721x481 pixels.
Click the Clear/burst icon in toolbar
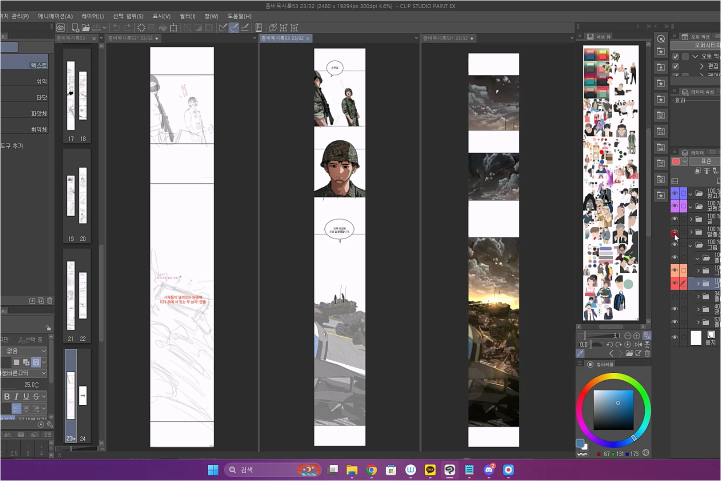click(141, 28)
